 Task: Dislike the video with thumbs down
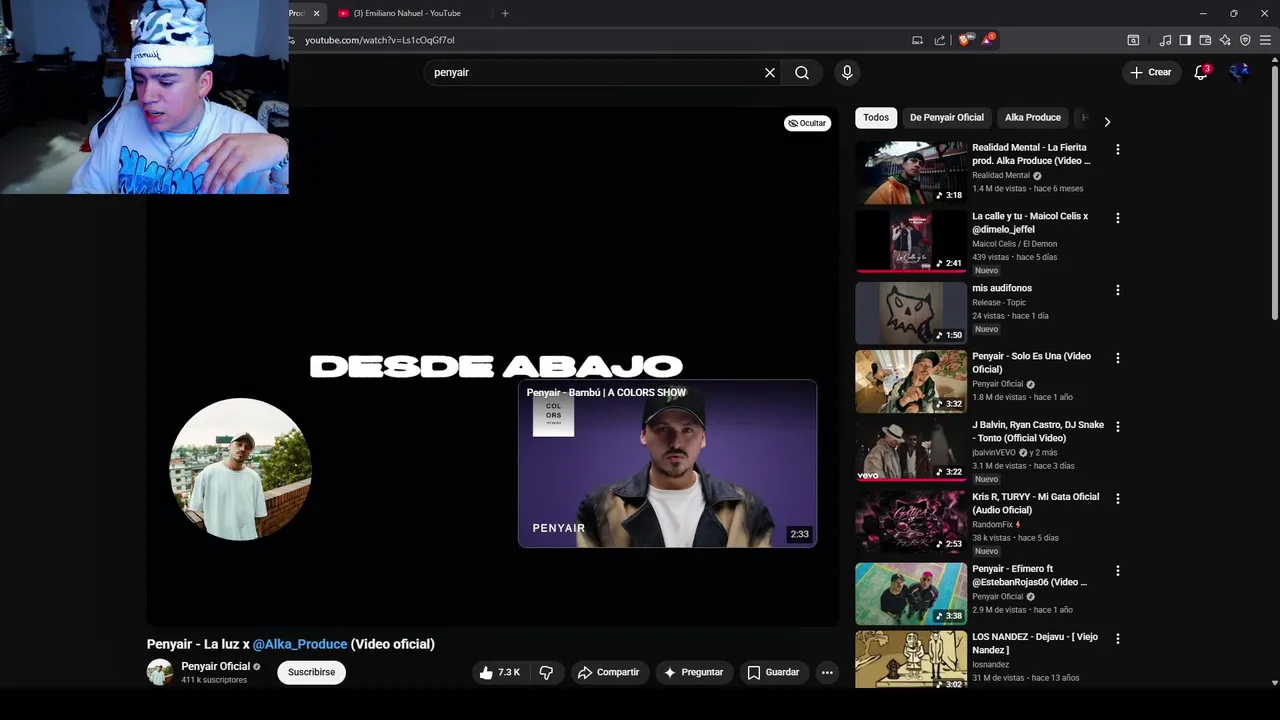[x=546, y=672]
